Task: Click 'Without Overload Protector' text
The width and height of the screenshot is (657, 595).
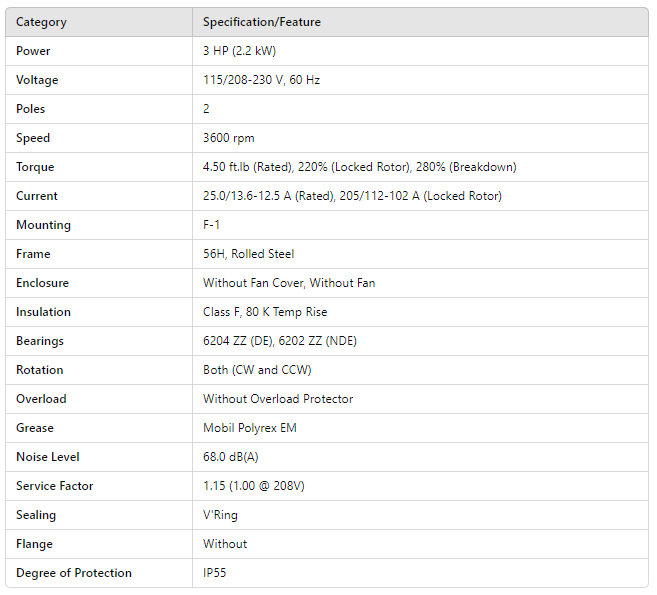Action: pyautogui.click(x=278, y=399)
